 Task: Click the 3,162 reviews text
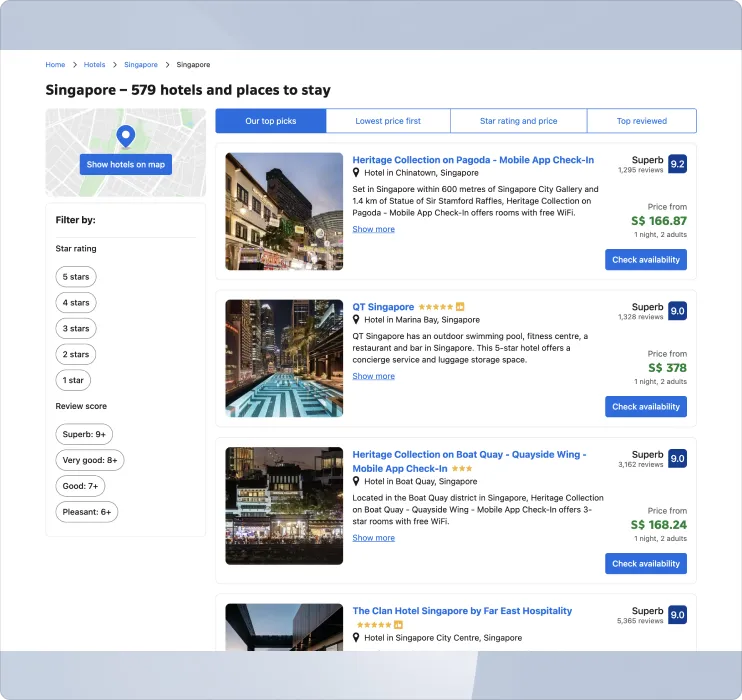(640, 464)
